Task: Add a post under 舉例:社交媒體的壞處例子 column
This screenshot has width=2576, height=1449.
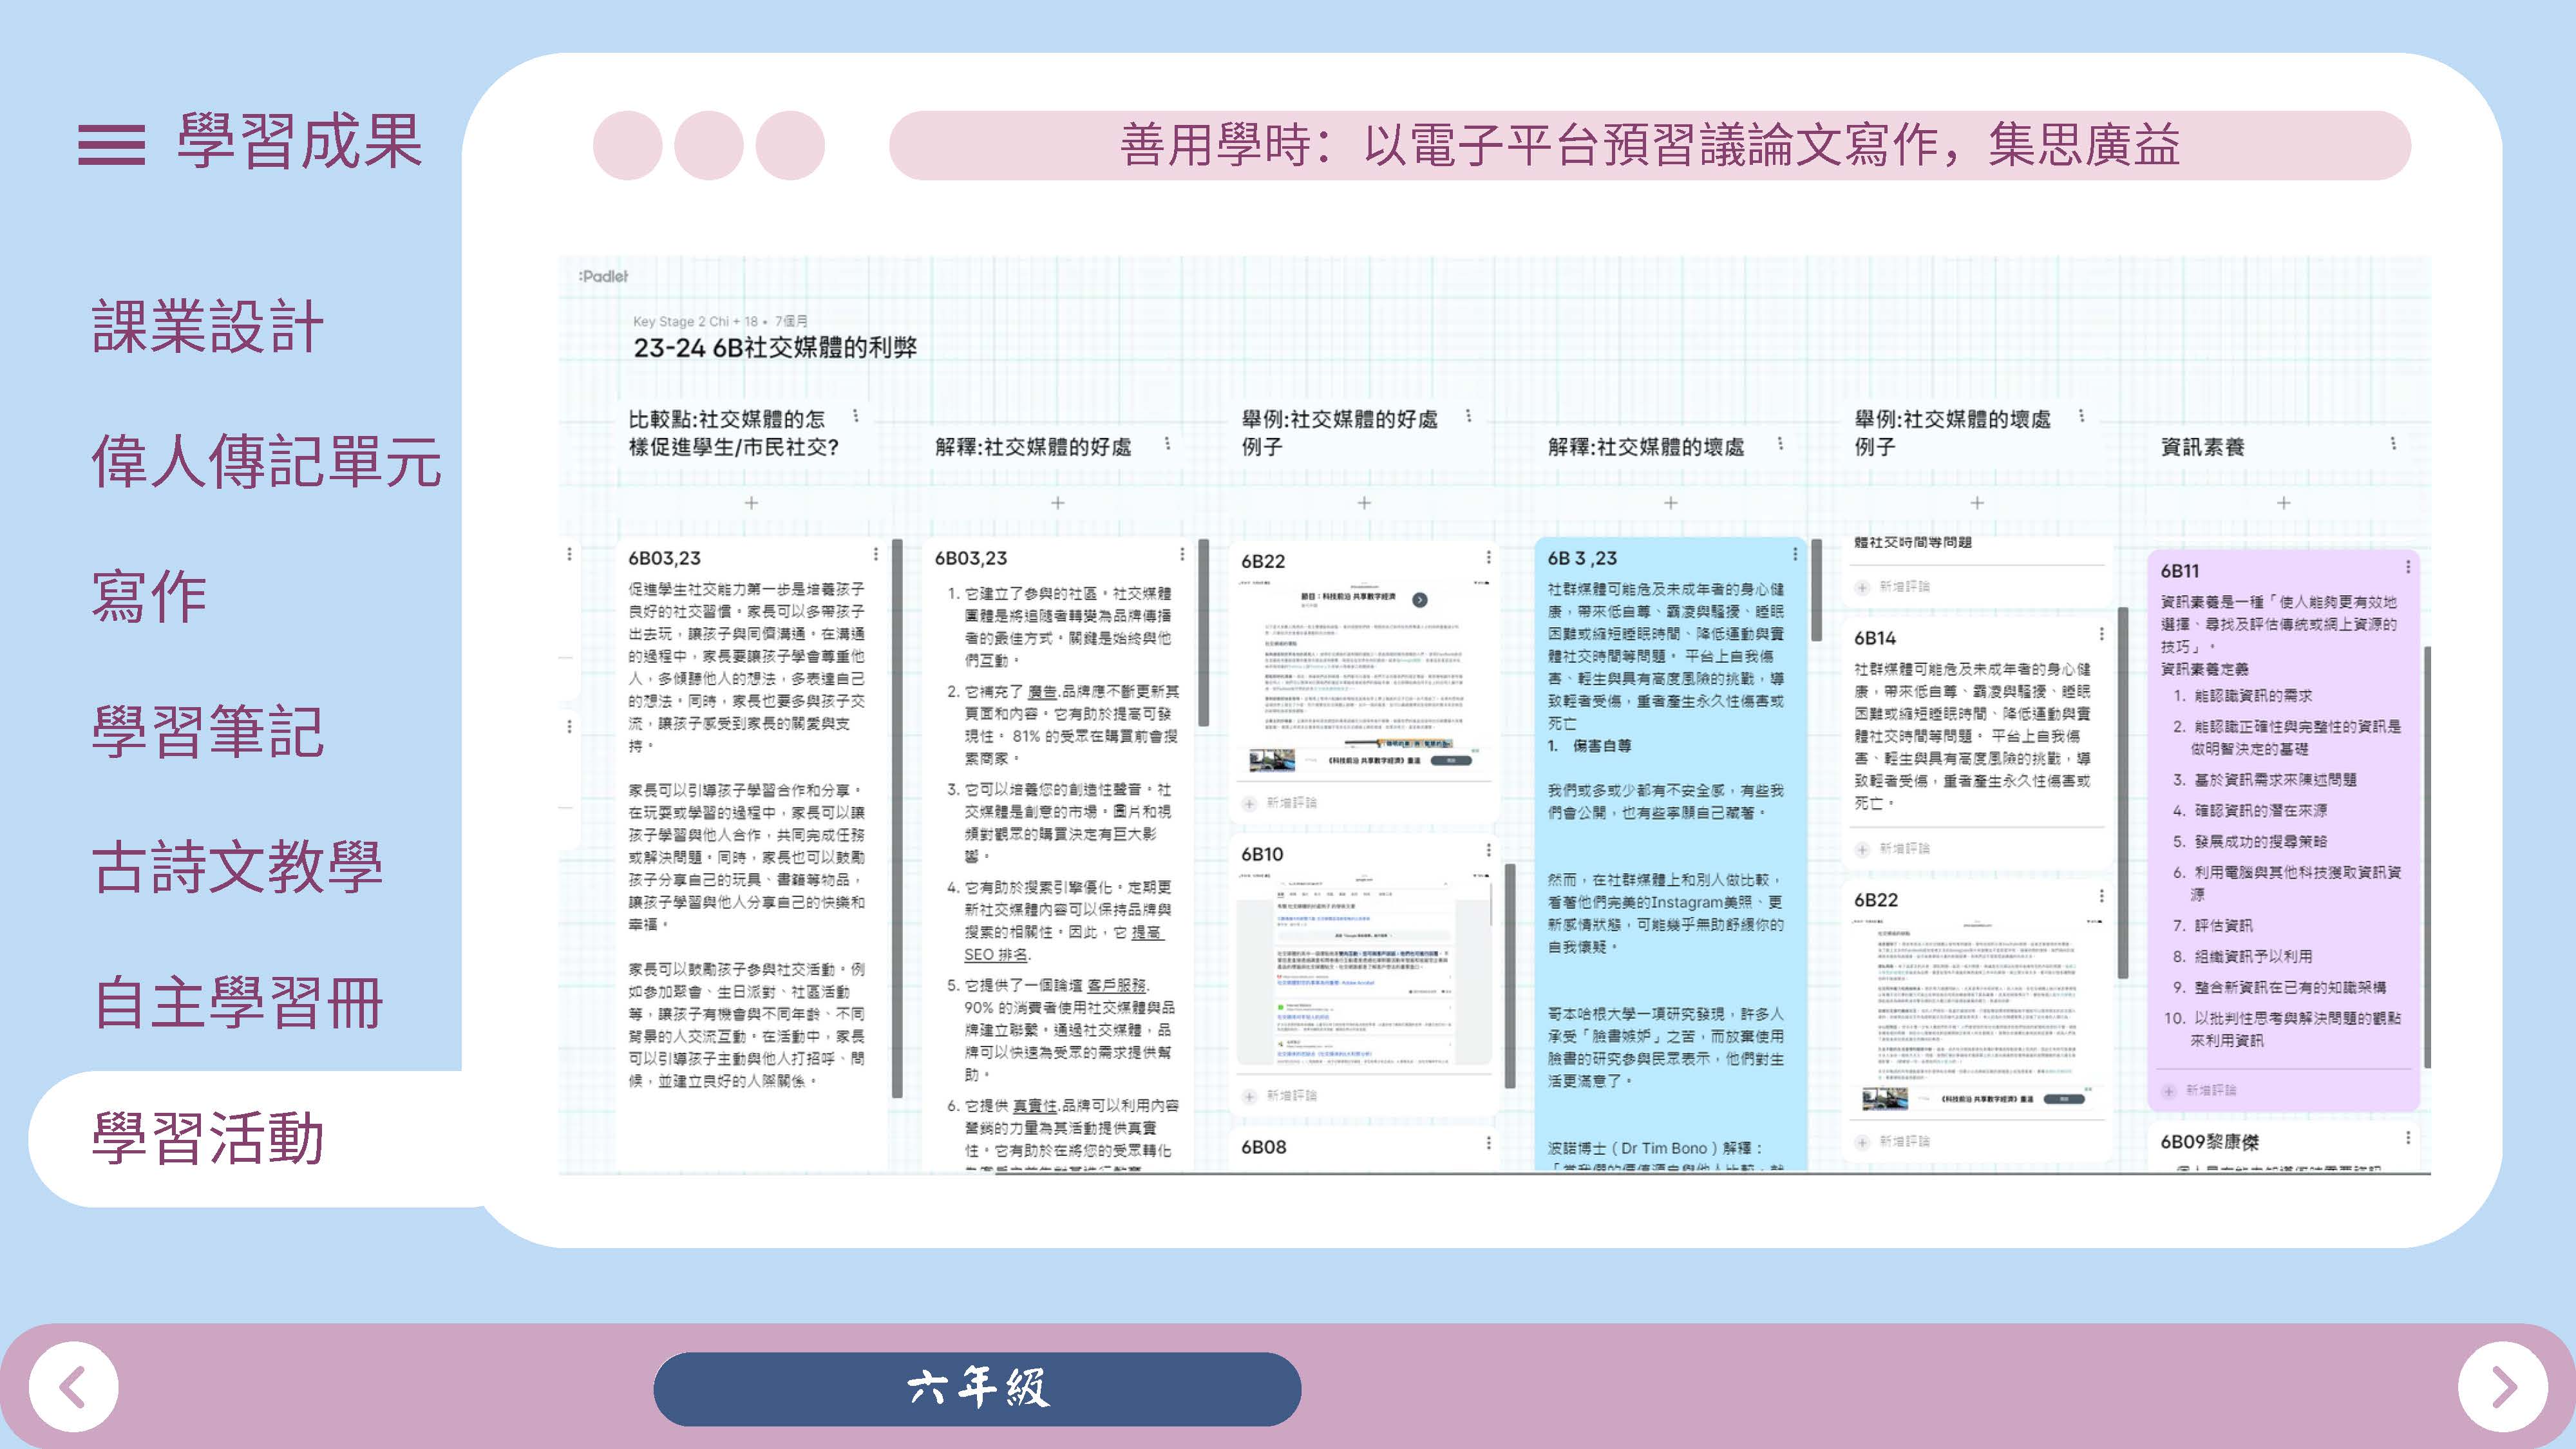Action: coord(1977,503)
